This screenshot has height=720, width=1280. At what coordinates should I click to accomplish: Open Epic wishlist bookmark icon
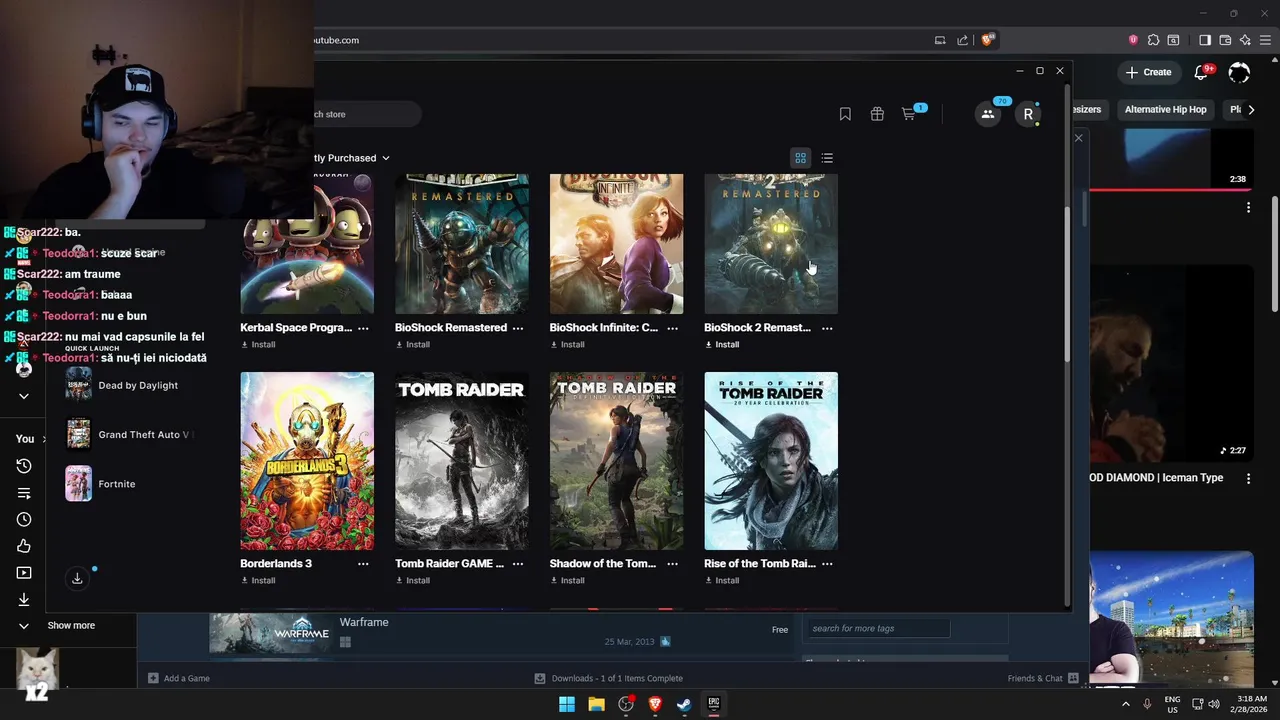pyautogui.click(x=845, y=114)
